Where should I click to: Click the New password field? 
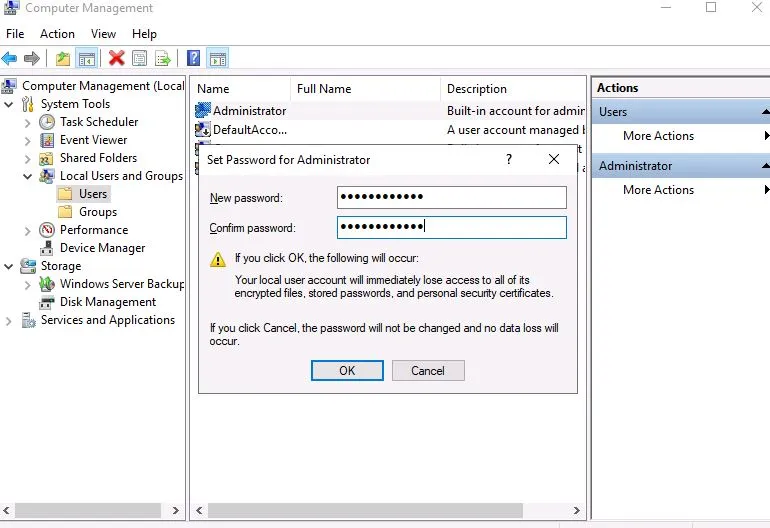point(452,197)
